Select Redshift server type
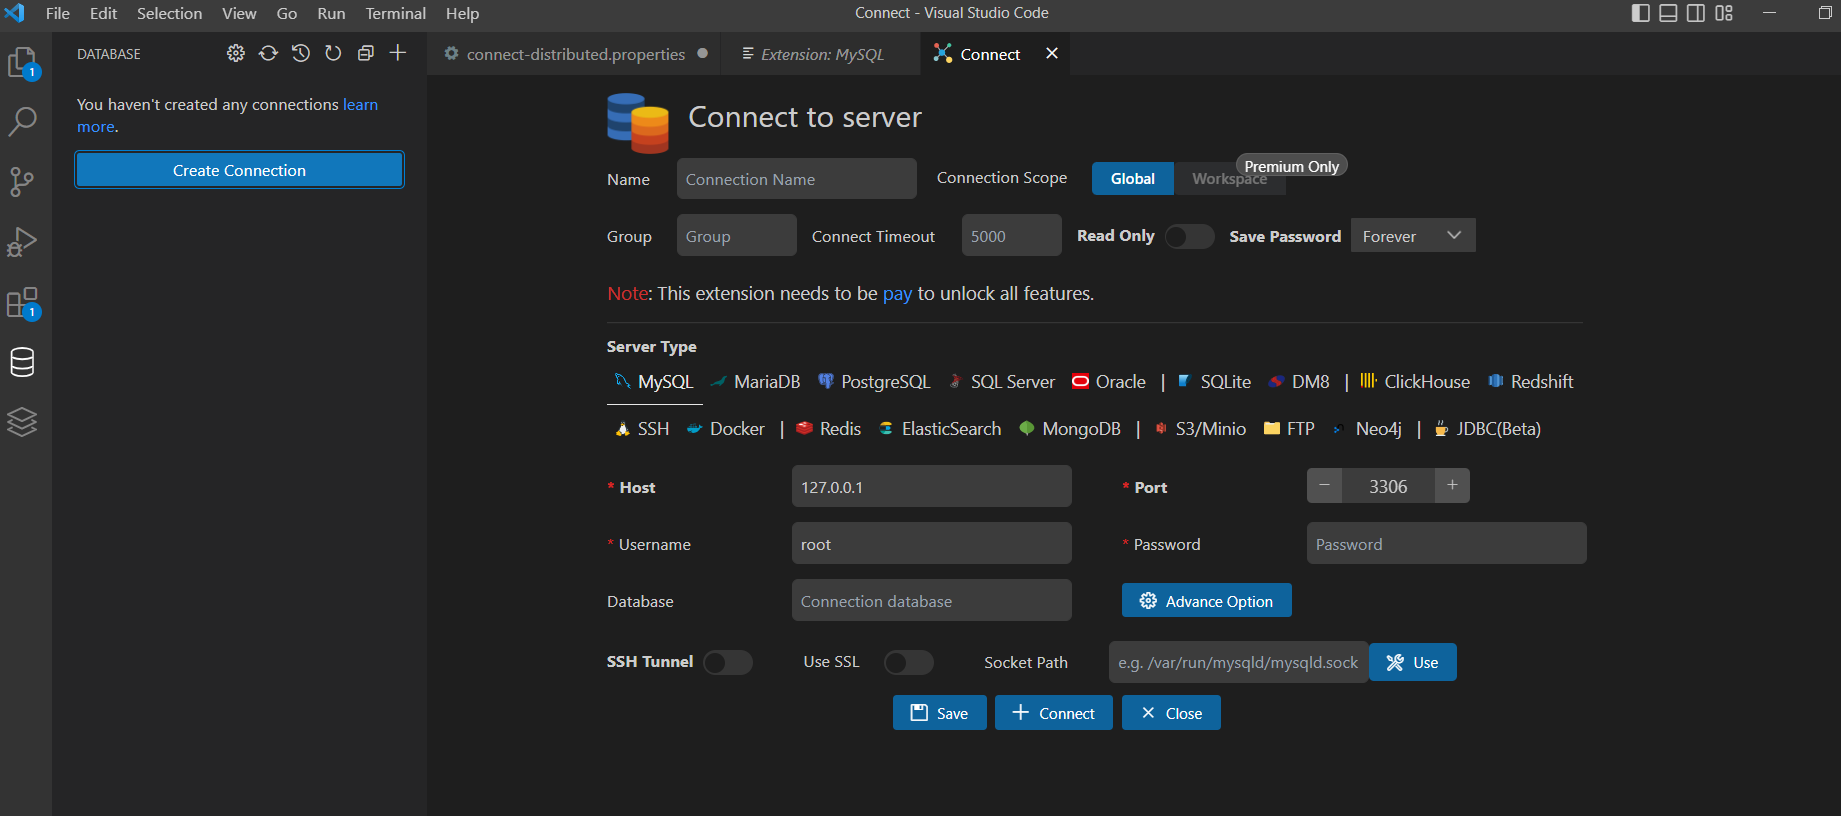The width and height of the screenshot is (1841, 816). point(1531,382)
